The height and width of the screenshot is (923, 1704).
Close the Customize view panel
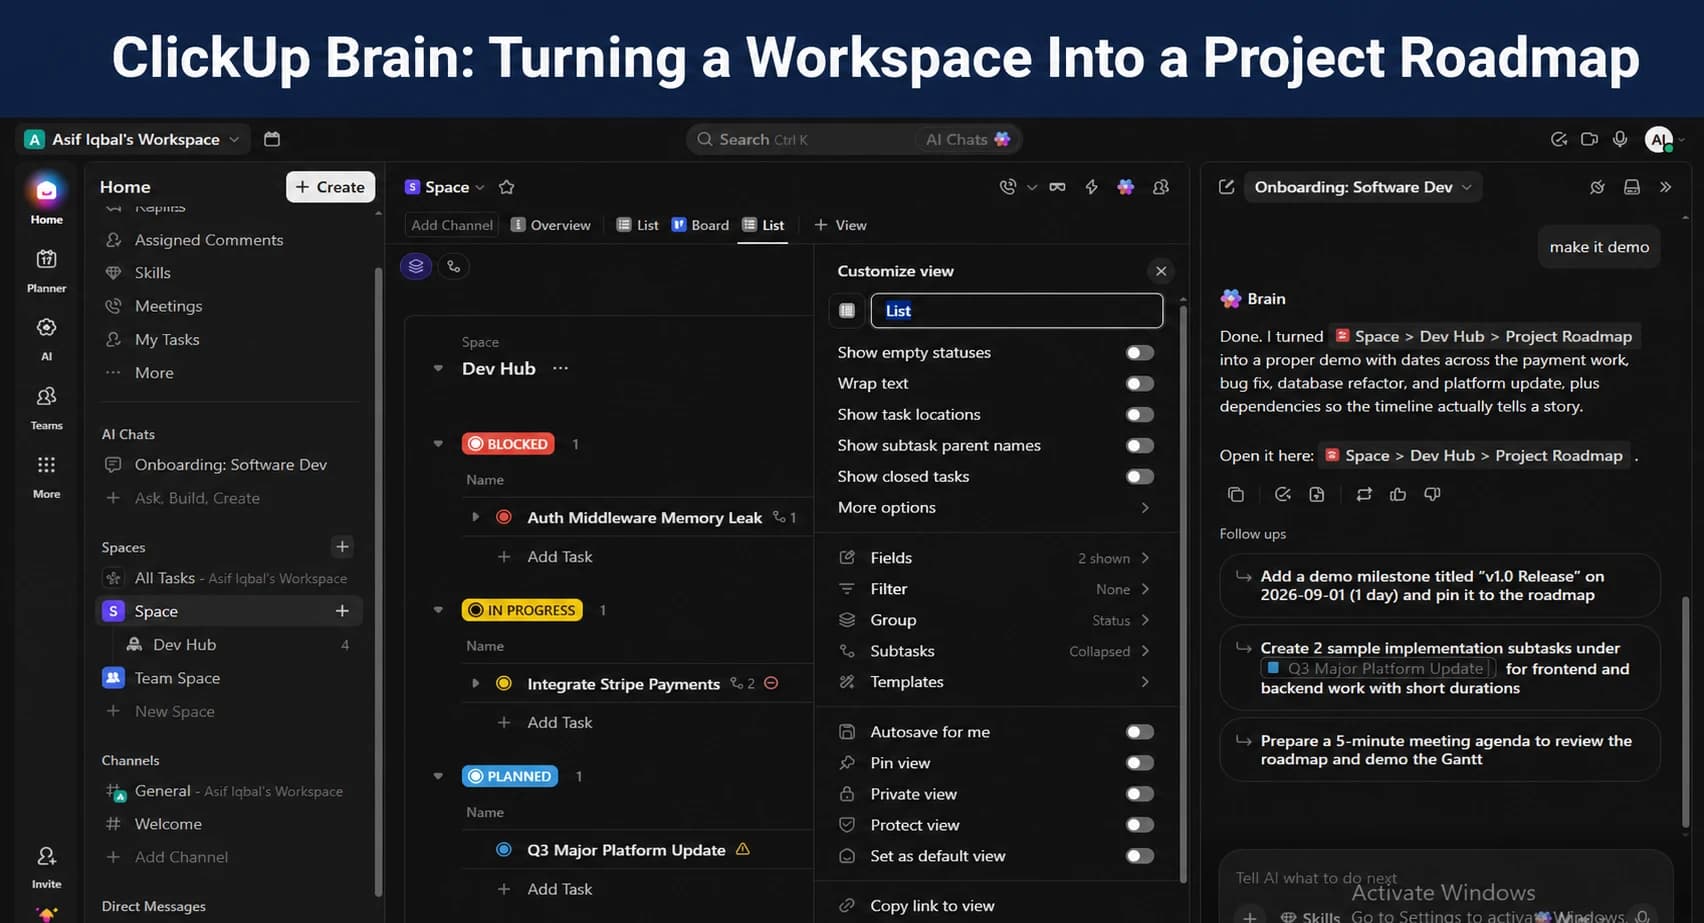pos(1160,271)
